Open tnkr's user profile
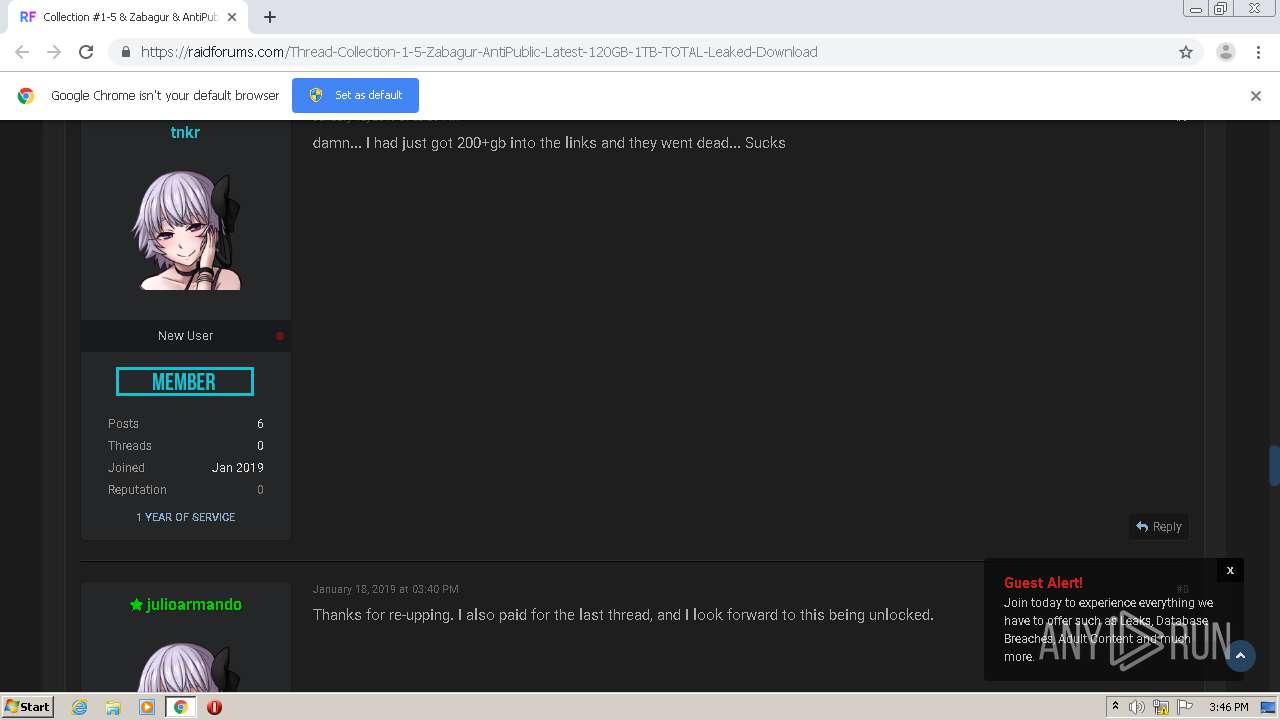The image size is (1280, 720). point(185,132)
